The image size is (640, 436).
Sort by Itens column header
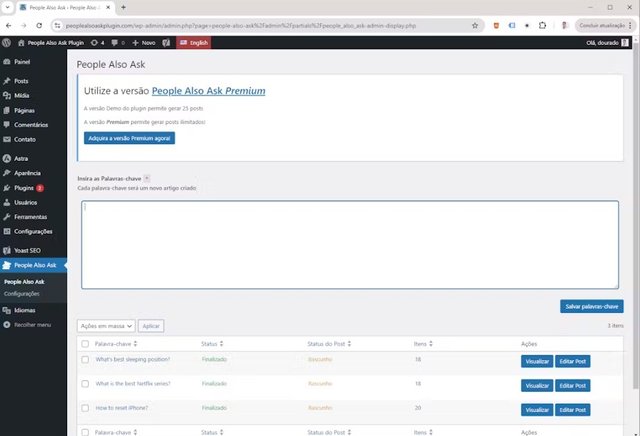(x=423, y=344)
